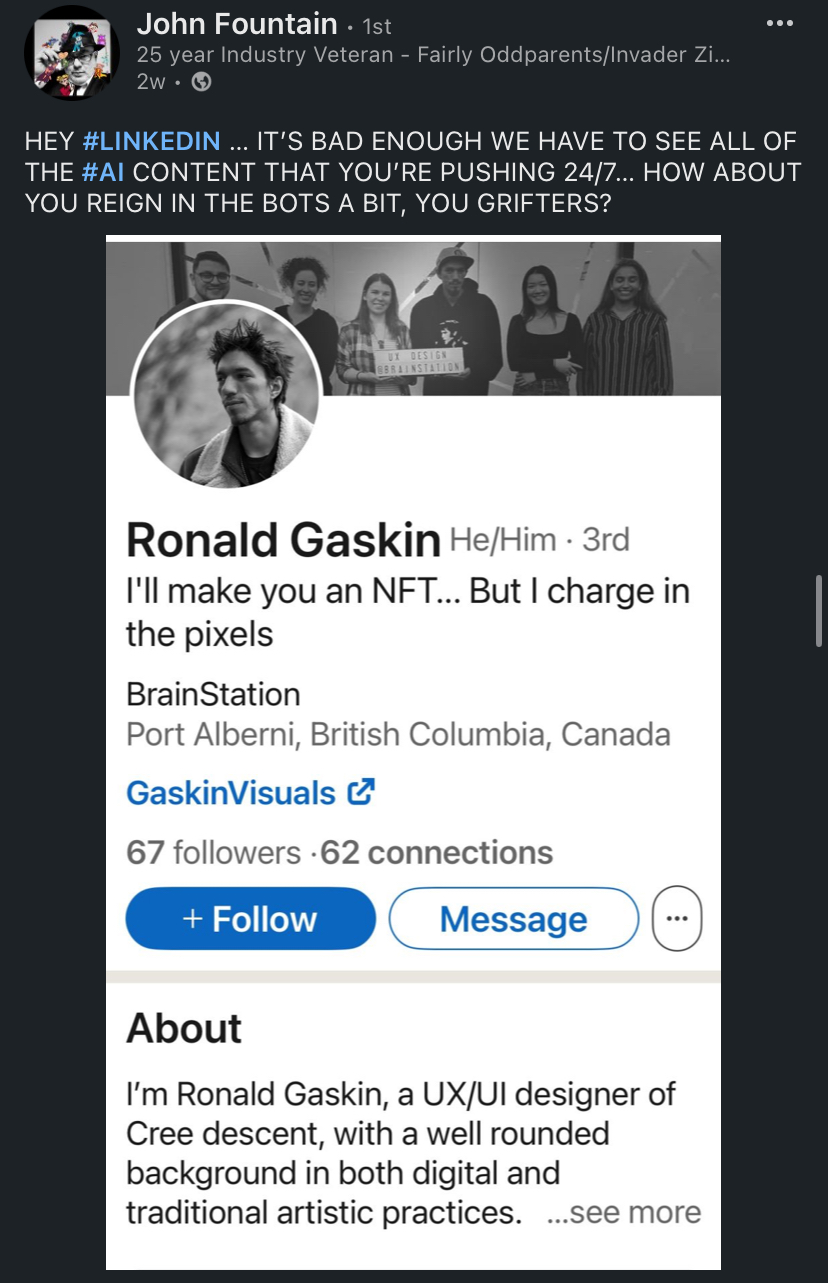View the 67 followers count
828x1283 pixels.
coord(213,852)
